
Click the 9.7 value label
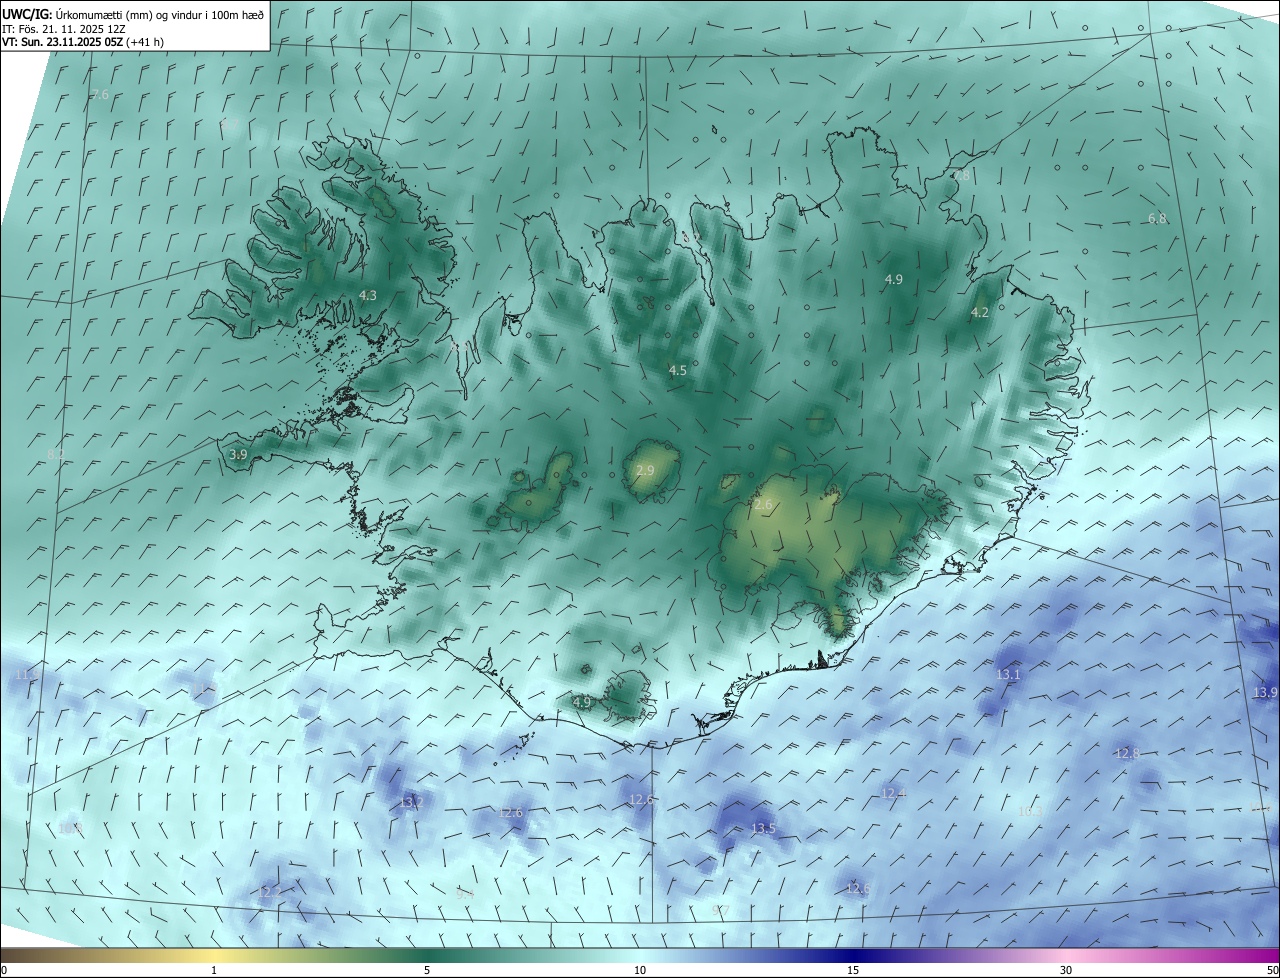720,909
